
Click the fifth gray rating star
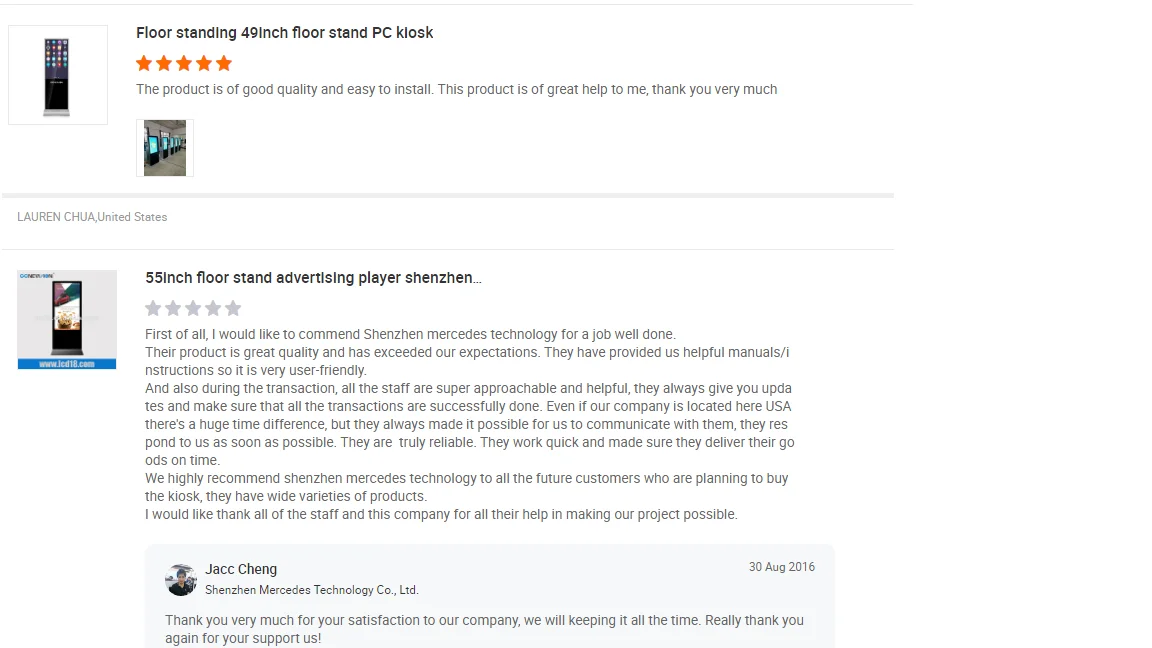click(233, 308)
